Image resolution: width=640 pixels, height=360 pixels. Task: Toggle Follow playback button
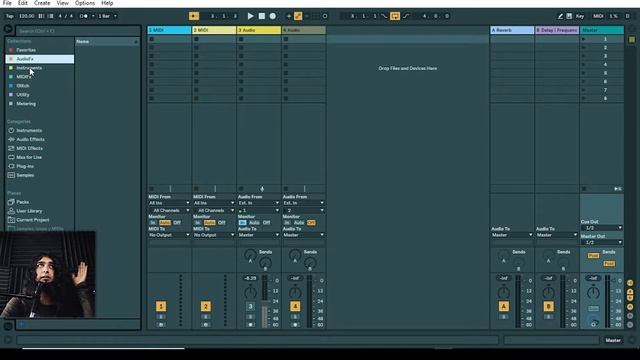tap(194, 16)
